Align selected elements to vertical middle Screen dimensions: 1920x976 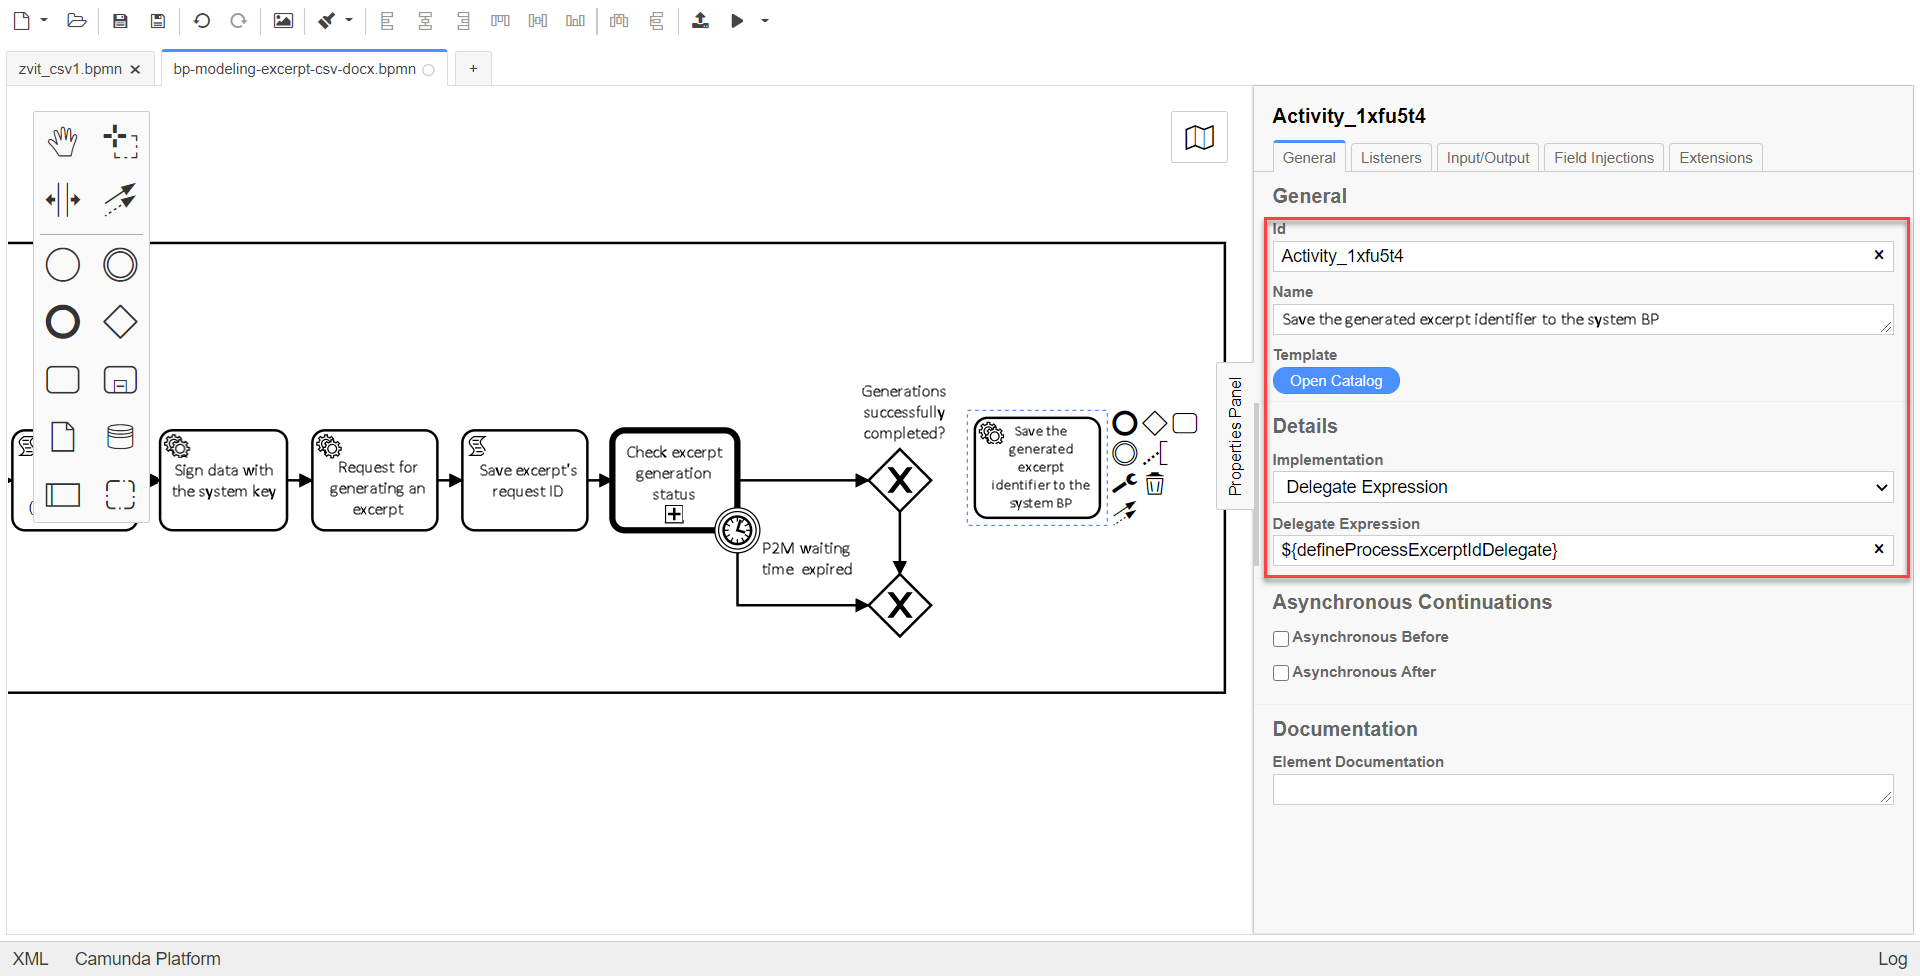coord(538,20)
